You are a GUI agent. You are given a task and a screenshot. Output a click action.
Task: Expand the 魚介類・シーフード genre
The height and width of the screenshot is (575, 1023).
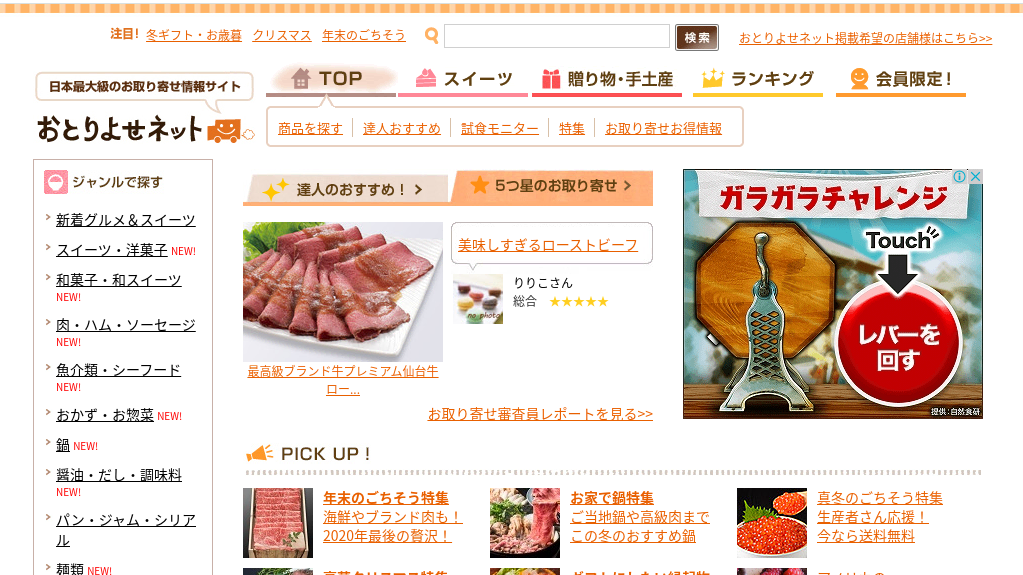point(48,367)
